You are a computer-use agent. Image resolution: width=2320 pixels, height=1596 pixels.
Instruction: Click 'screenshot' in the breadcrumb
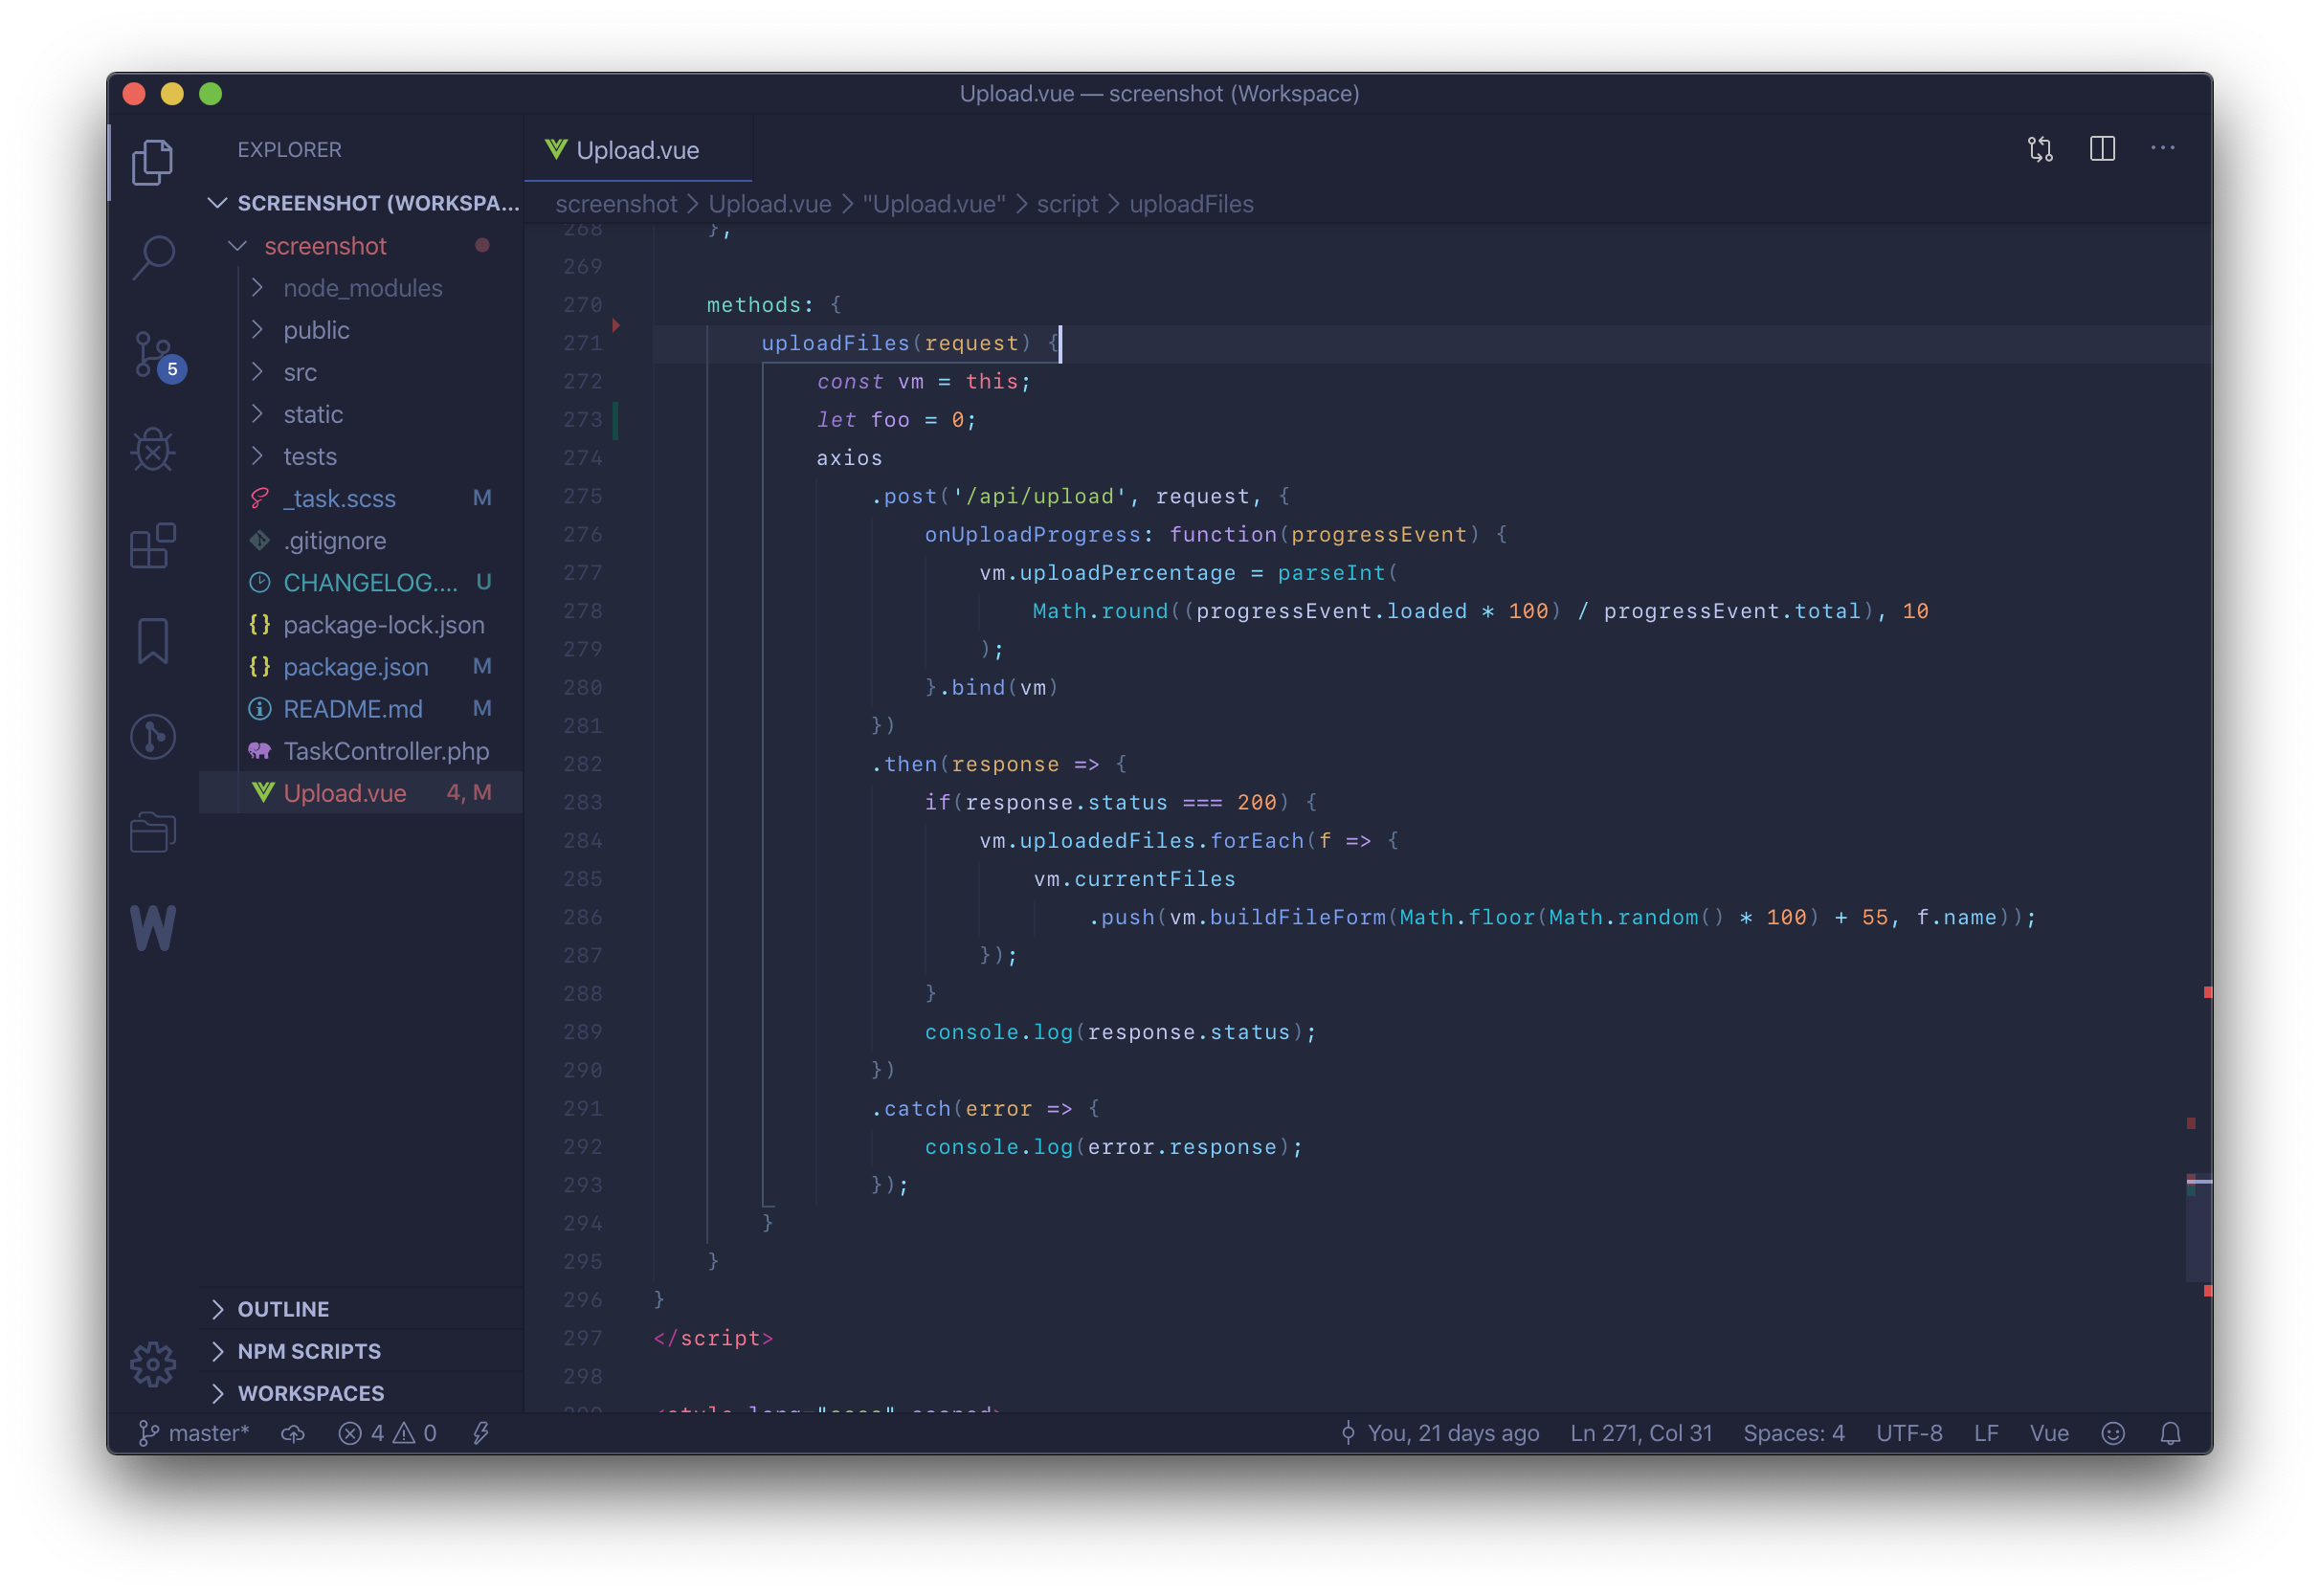616,204
